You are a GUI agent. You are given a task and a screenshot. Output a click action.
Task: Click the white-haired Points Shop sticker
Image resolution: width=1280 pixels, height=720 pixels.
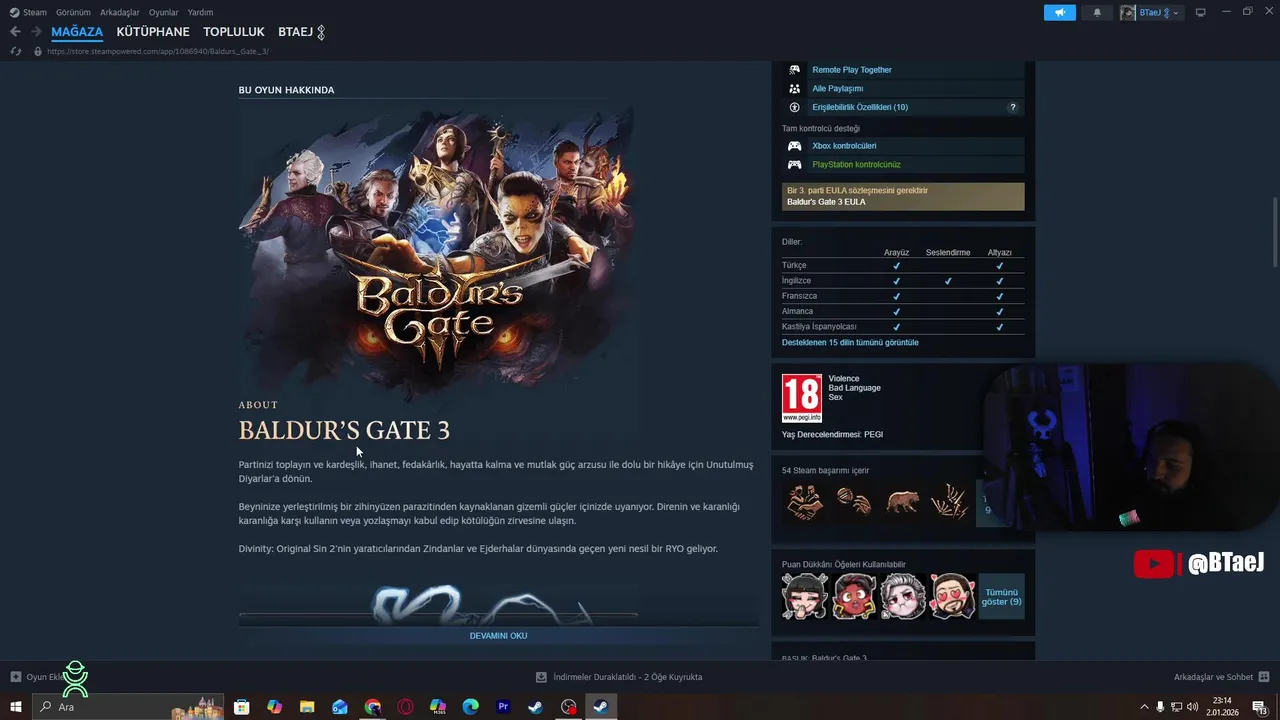point(902,596)
